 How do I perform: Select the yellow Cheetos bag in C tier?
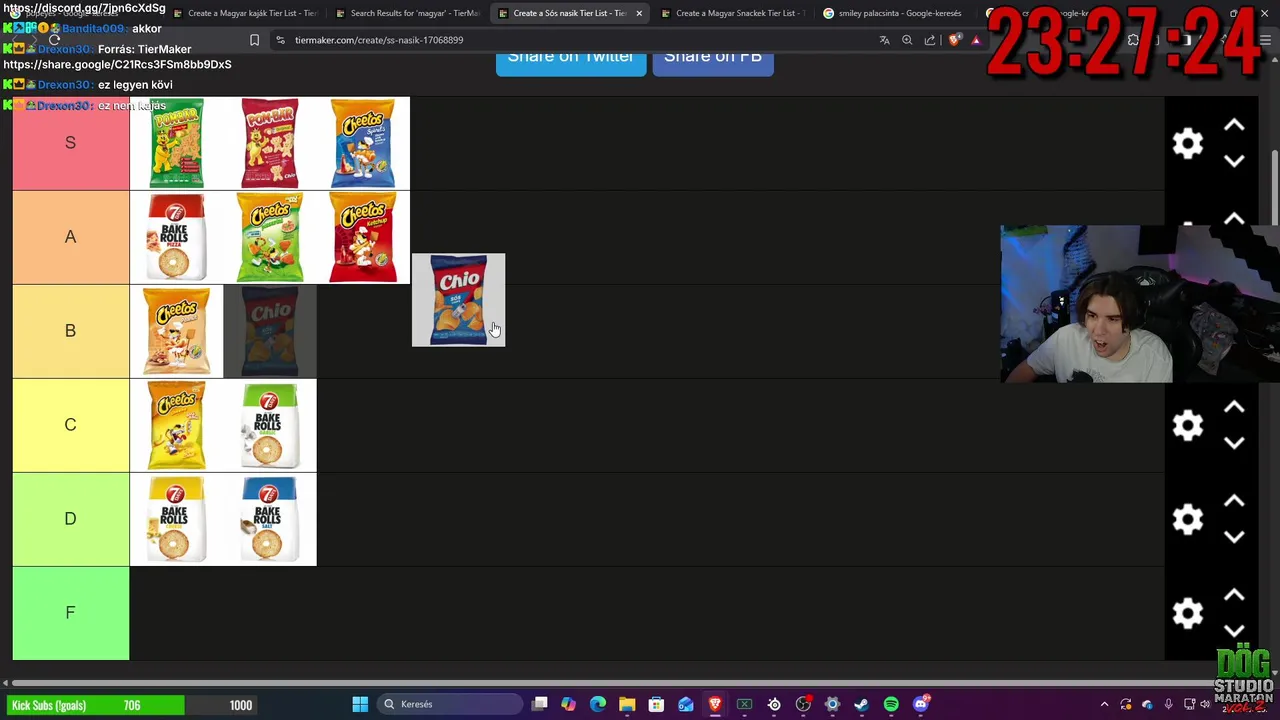[x=176, y=425]
